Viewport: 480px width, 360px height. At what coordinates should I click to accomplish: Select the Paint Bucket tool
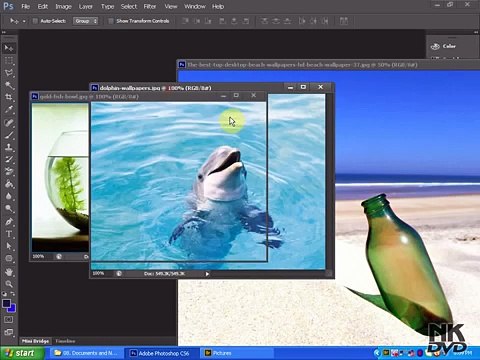pos(9,184)
